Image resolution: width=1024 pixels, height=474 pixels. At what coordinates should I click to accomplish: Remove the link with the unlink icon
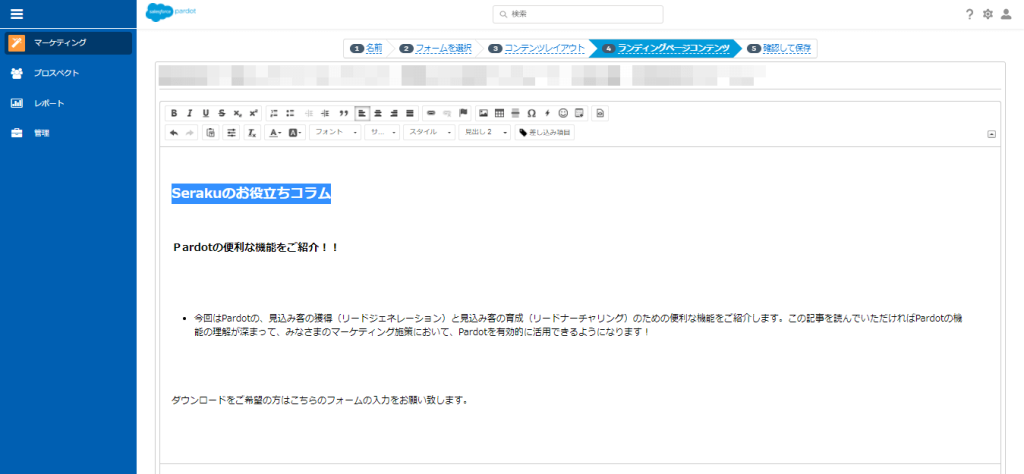pos(447,113)
